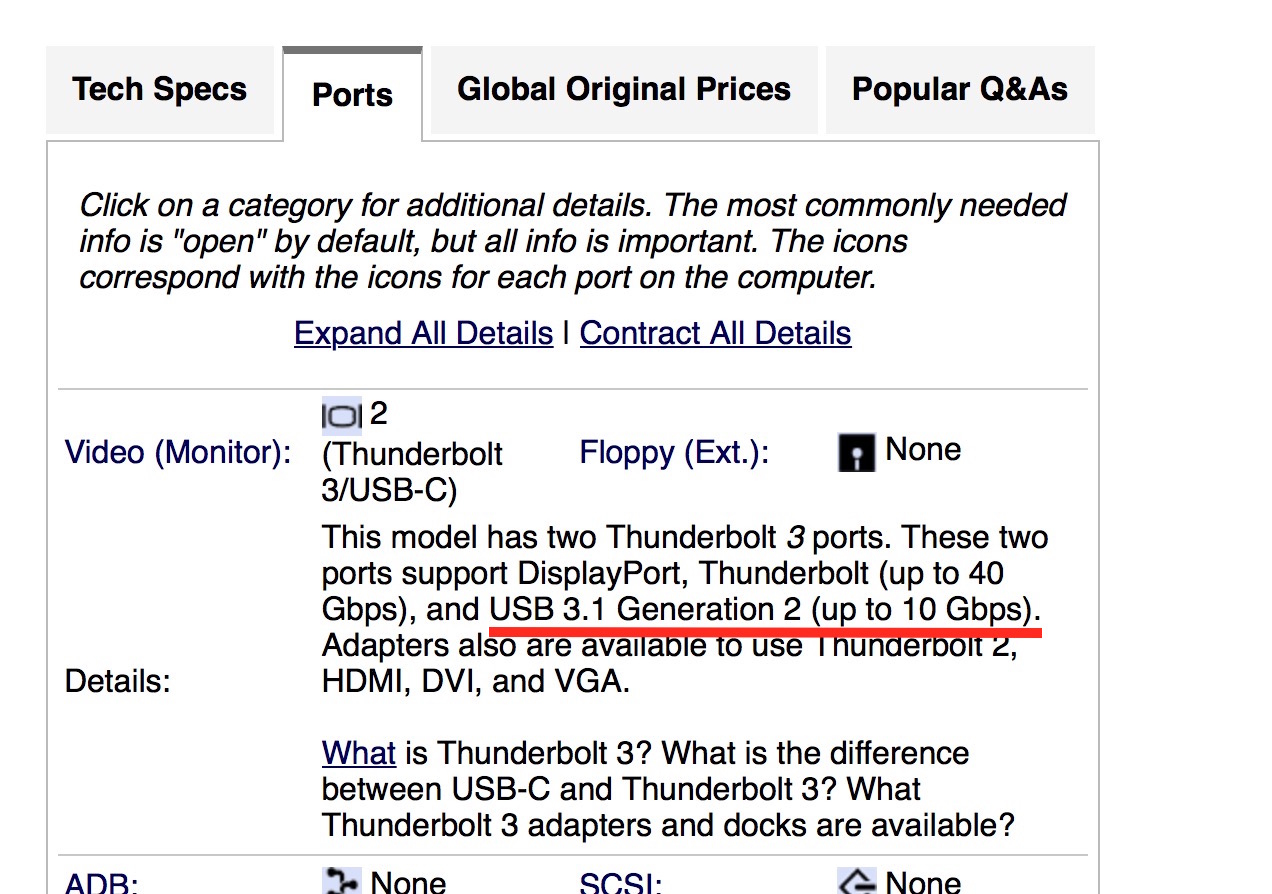This screenshot has height=894, width=1272.
Task: Follow the "What" Thunderbolt 3 link
Action: (358, 752)
